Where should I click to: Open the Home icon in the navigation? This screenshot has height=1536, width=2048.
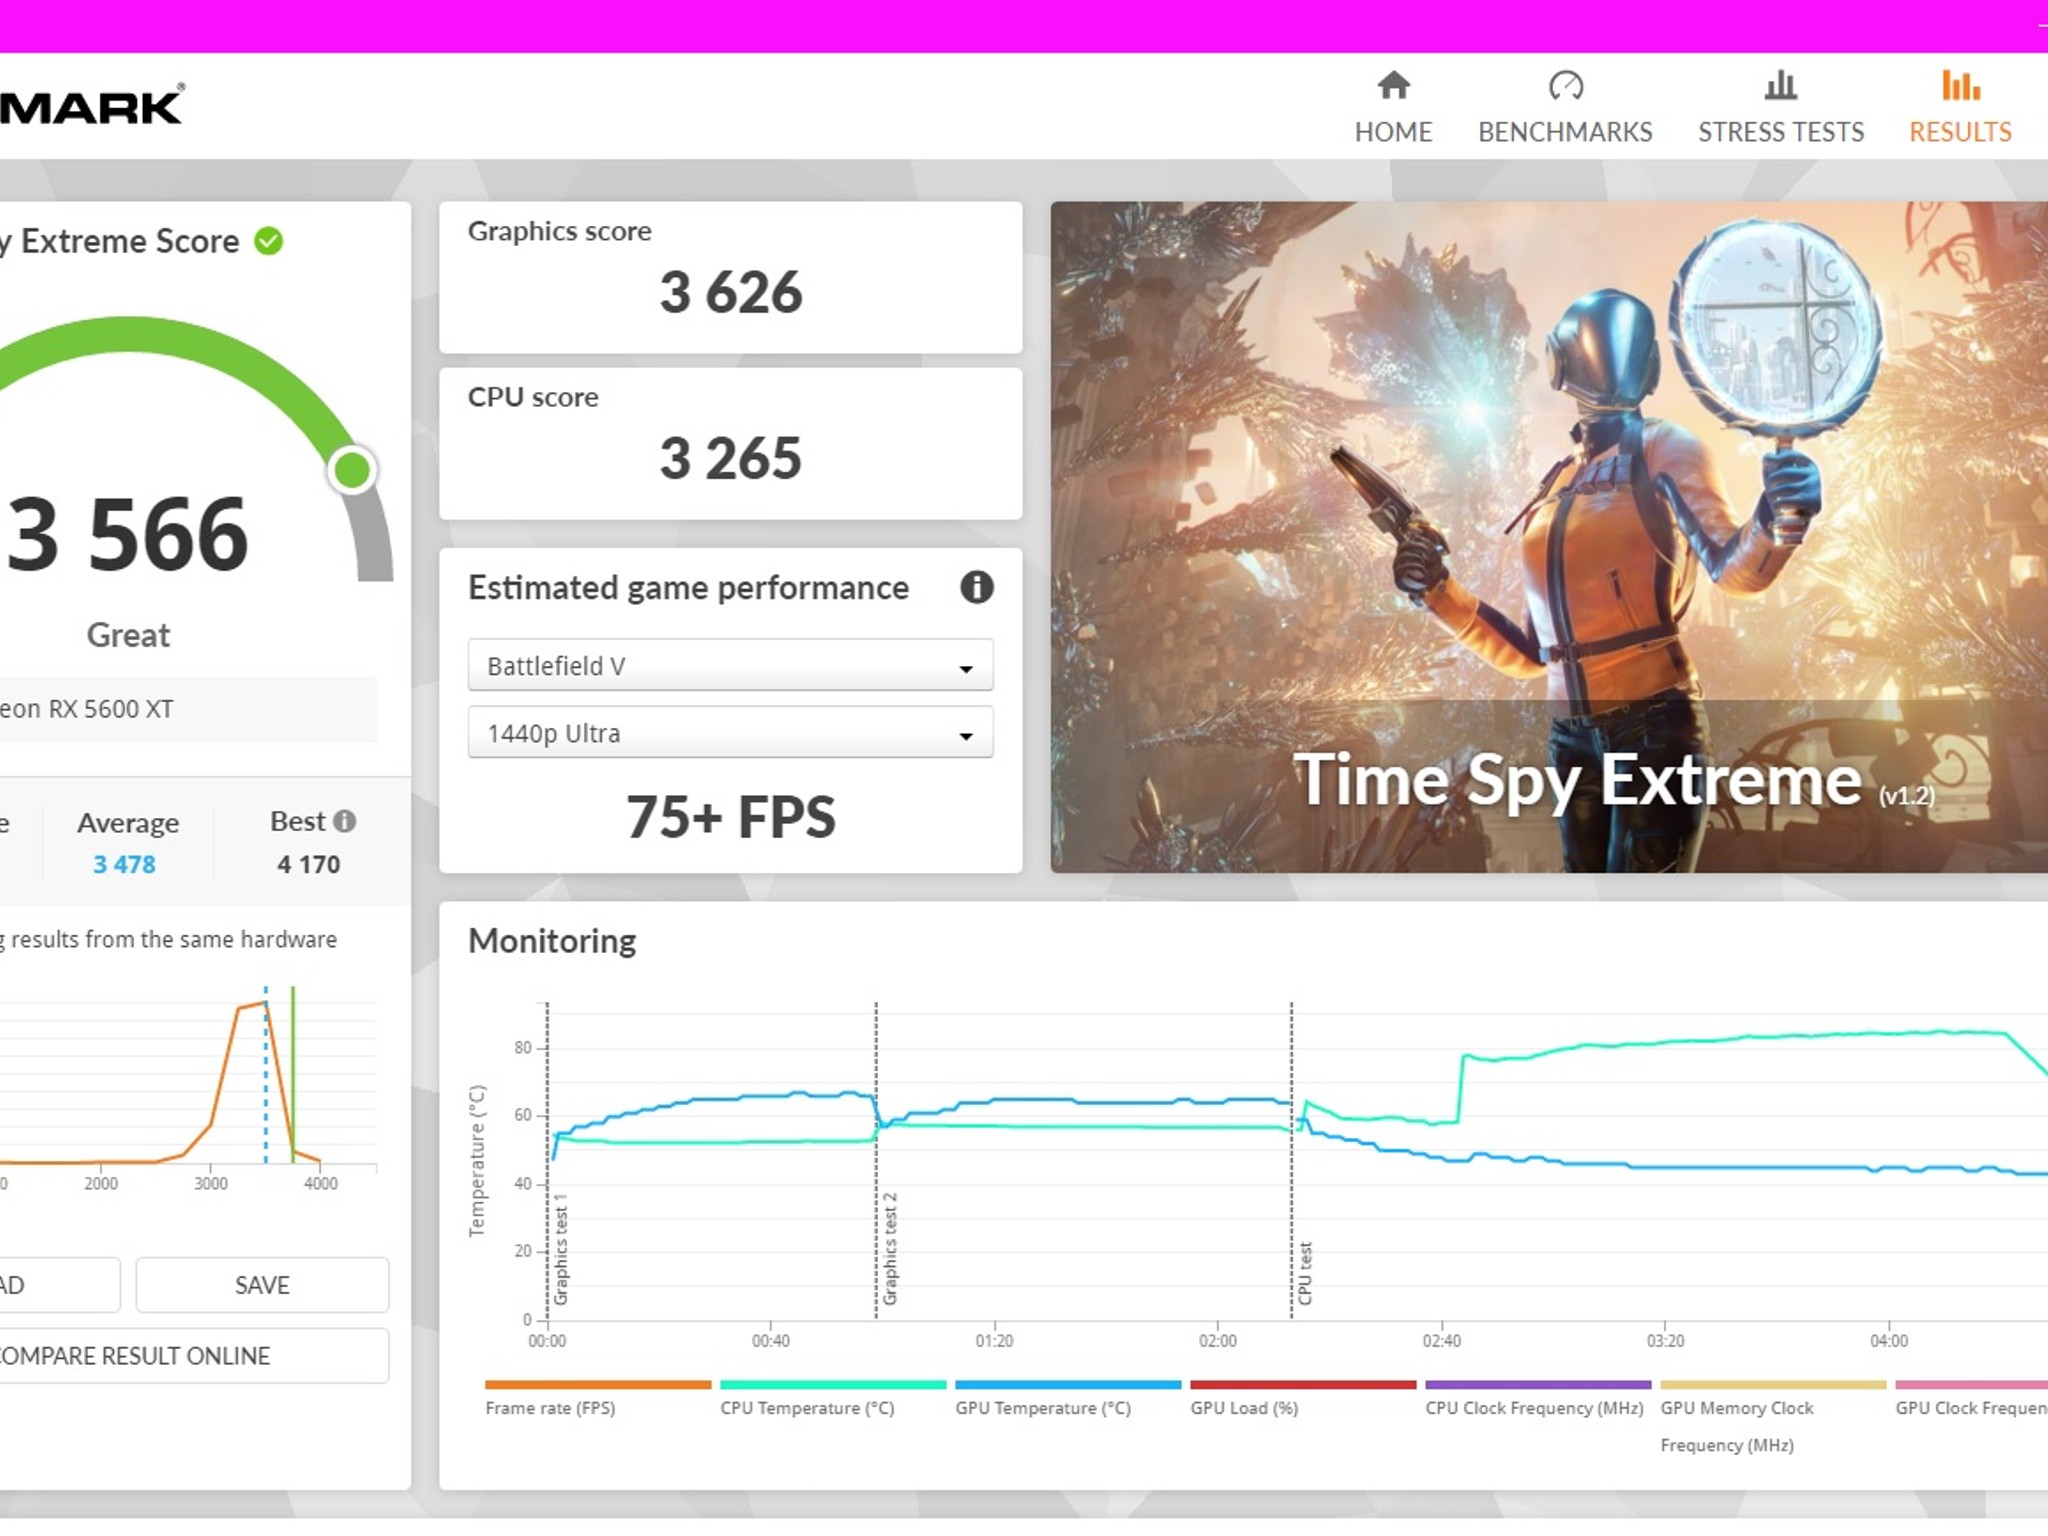tap(1393, 86)
